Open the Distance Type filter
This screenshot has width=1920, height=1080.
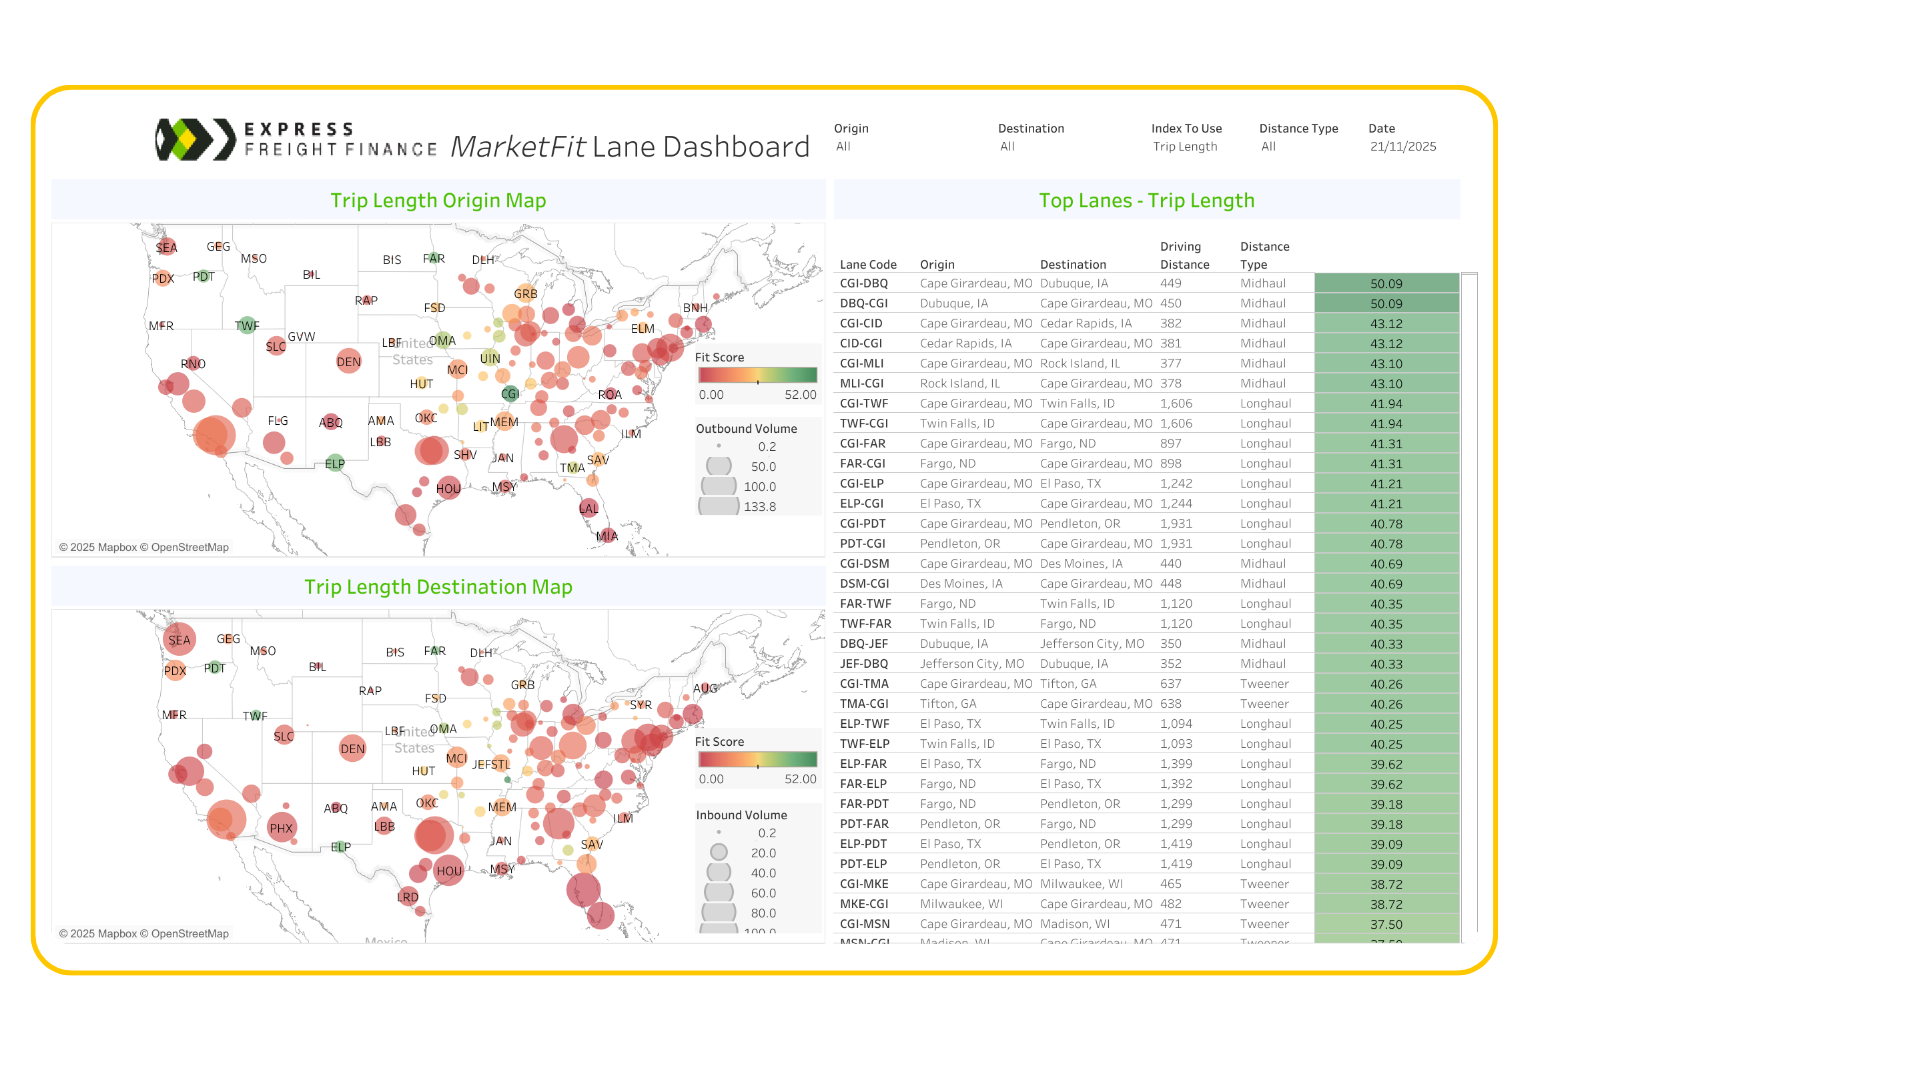pyautogui.click(x=1268, y=147)
